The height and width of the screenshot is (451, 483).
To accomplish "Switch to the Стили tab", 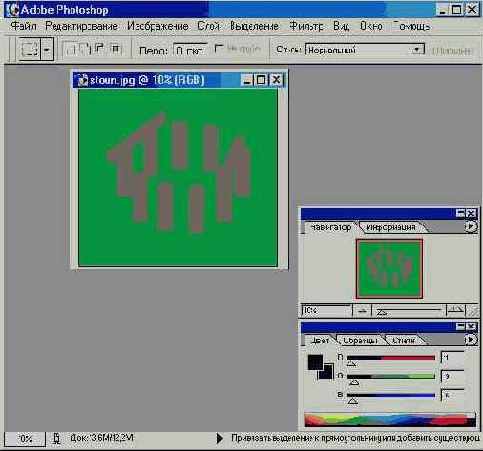I will (x=404, y=340).
